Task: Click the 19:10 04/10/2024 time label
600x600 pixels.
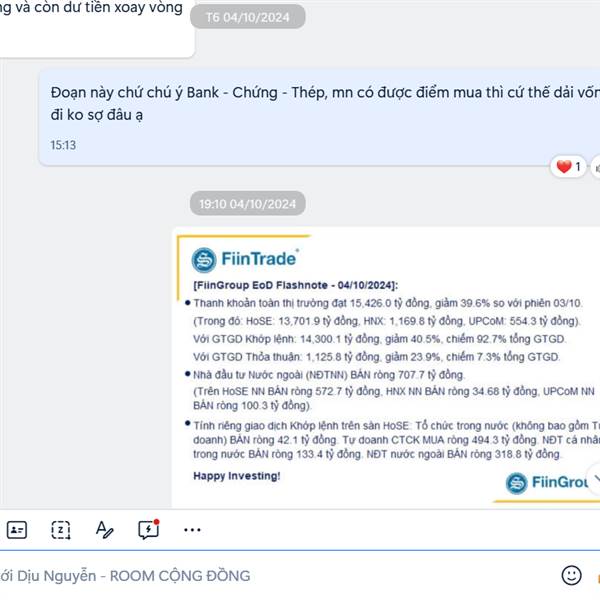Action: tap(248, 204)
